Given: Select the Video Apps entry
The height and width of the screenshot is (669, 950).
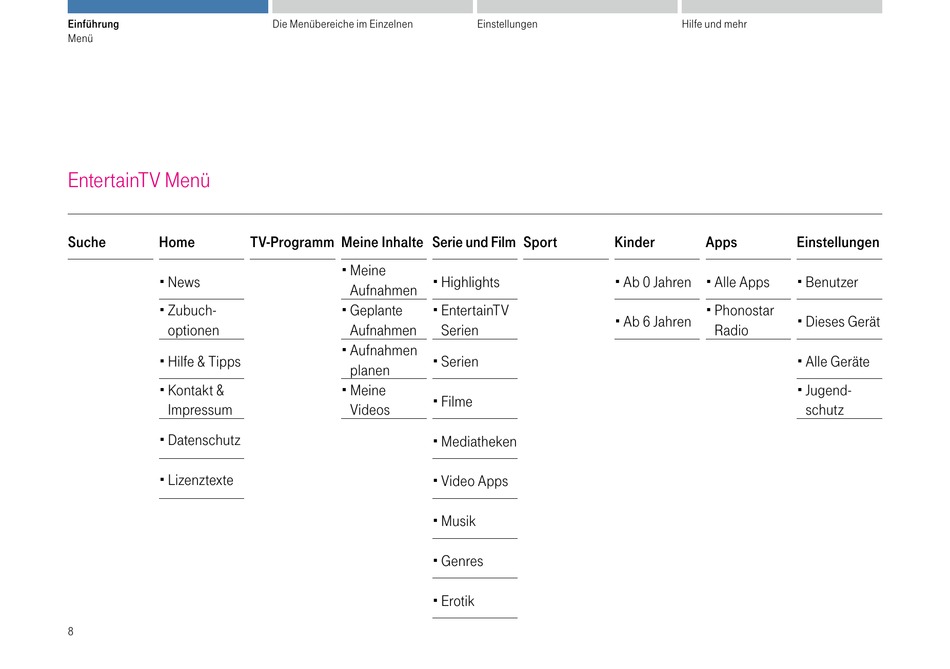Looking at the screenshot, I should 474,482.
